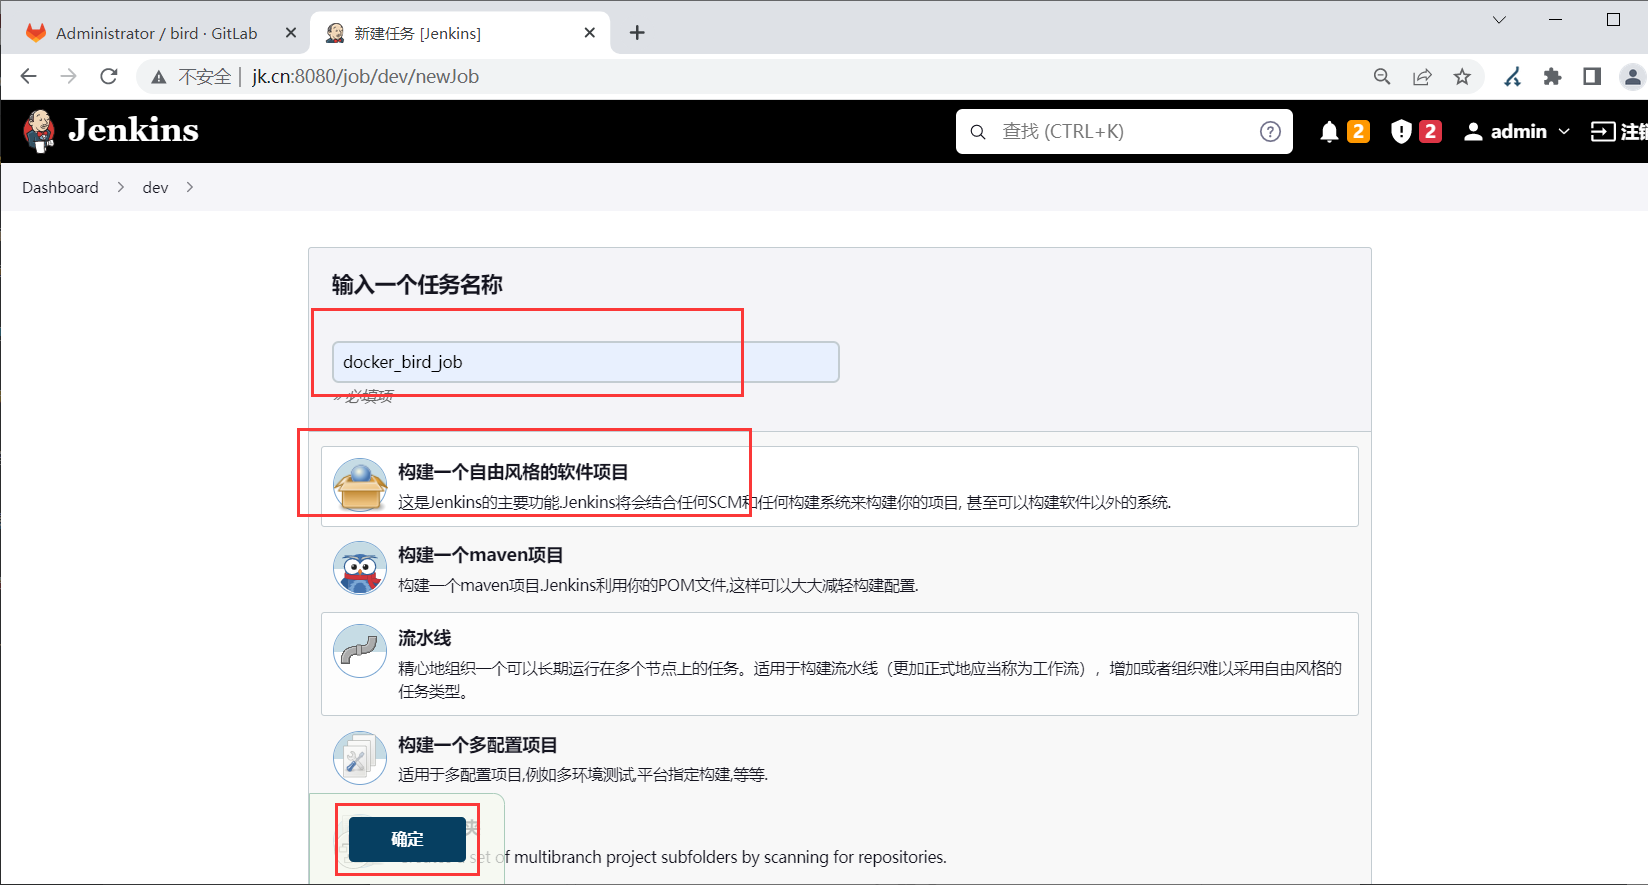
Task: Open the notifications bell icon
Action: [x=1329, y=132]
